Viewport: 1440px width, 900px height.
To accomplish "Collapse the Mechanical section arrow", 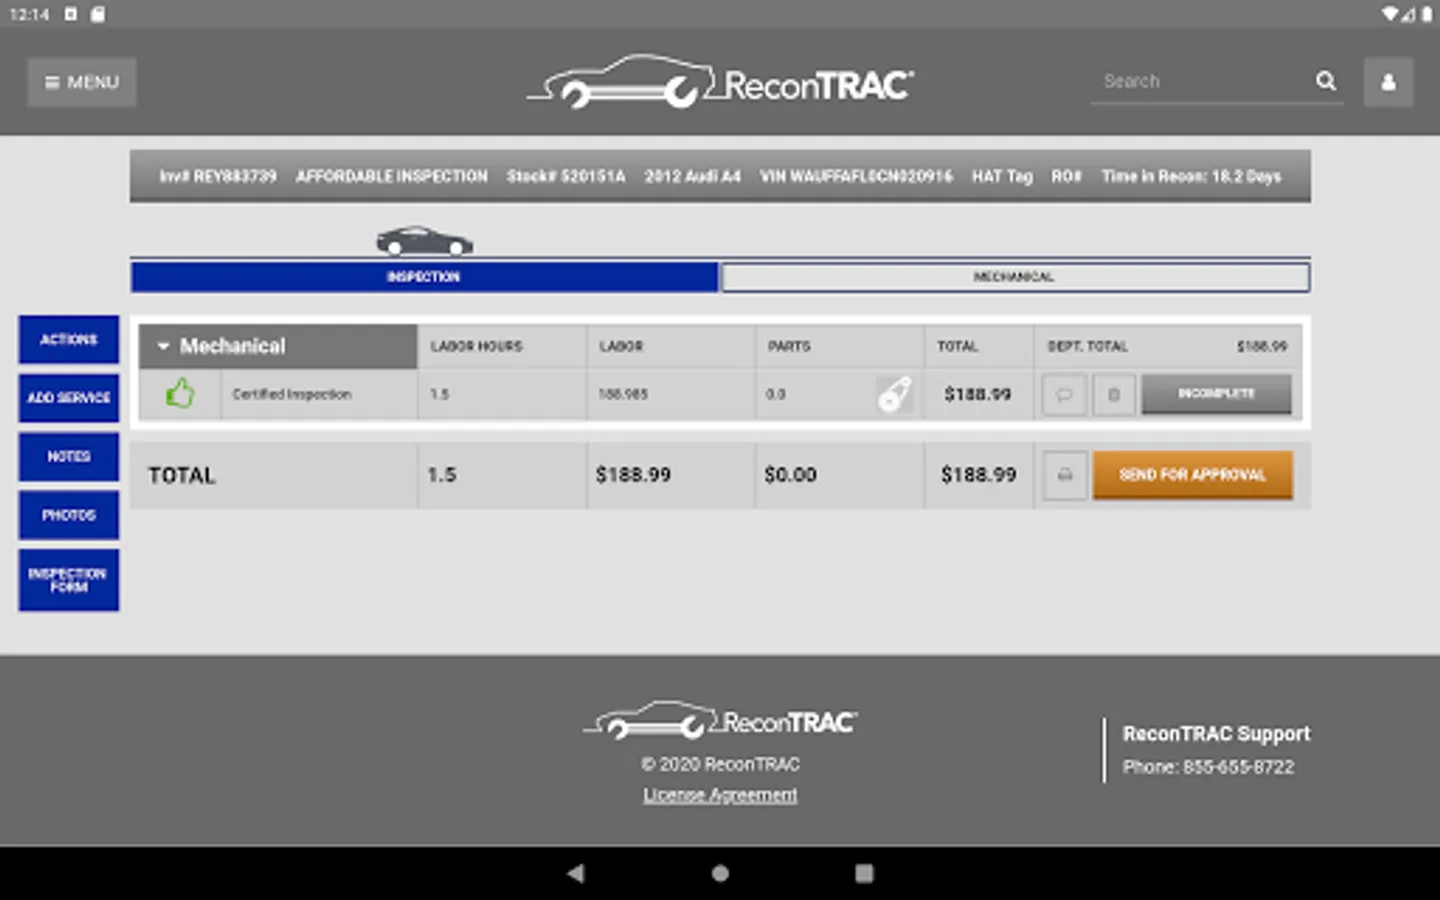I will point(163,346).
